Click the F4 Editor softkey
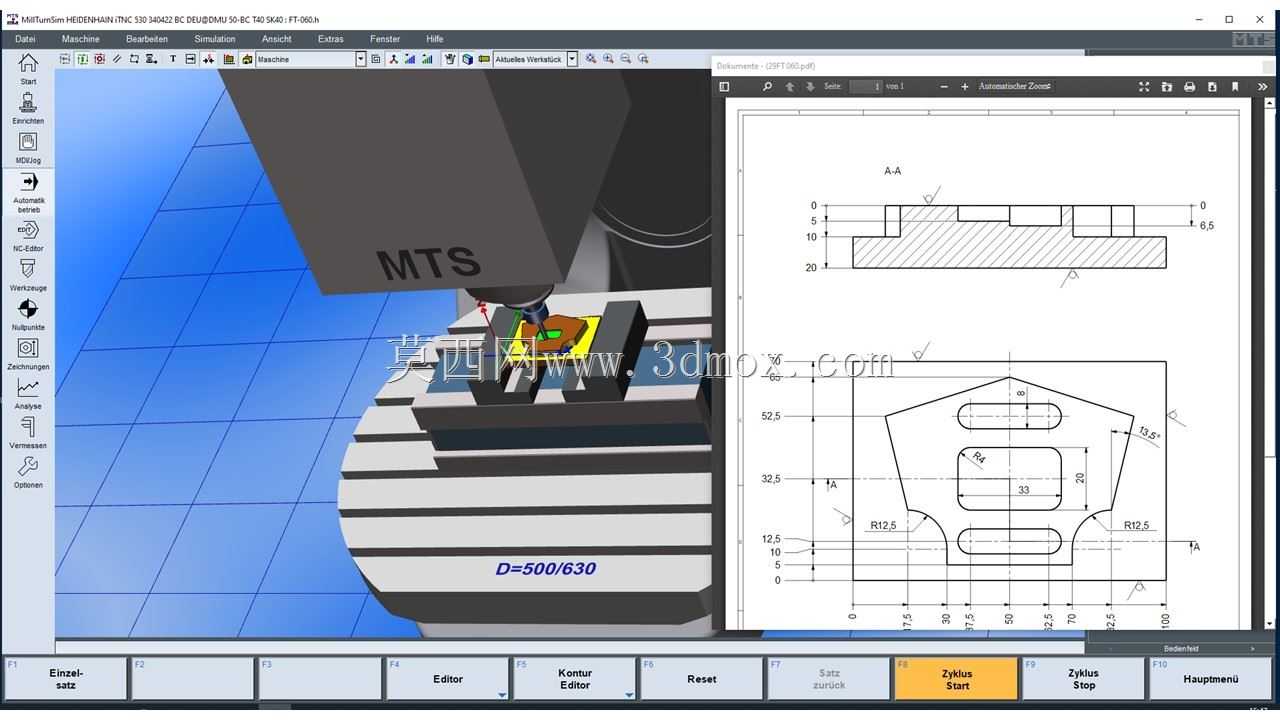Viewport: 1280px width, 720px height. point(448,679)
